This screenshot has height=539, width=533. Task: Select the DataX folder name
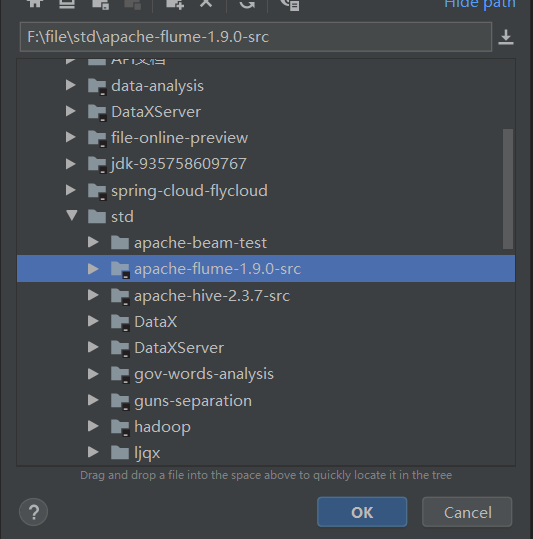click(x=156, y=322)
